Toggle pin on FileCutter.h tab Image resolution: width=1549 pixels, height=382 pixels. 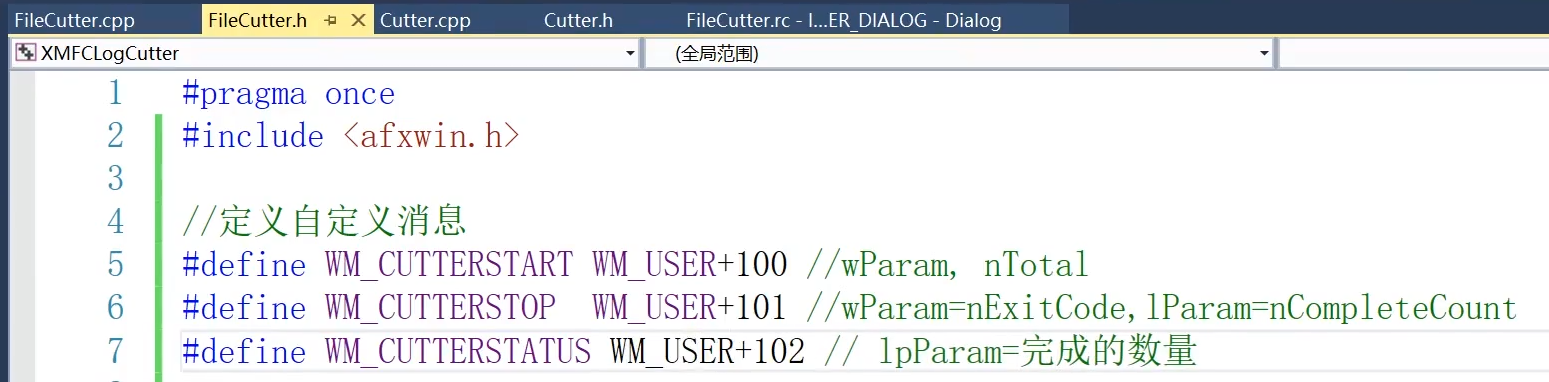tap(331, 20)
